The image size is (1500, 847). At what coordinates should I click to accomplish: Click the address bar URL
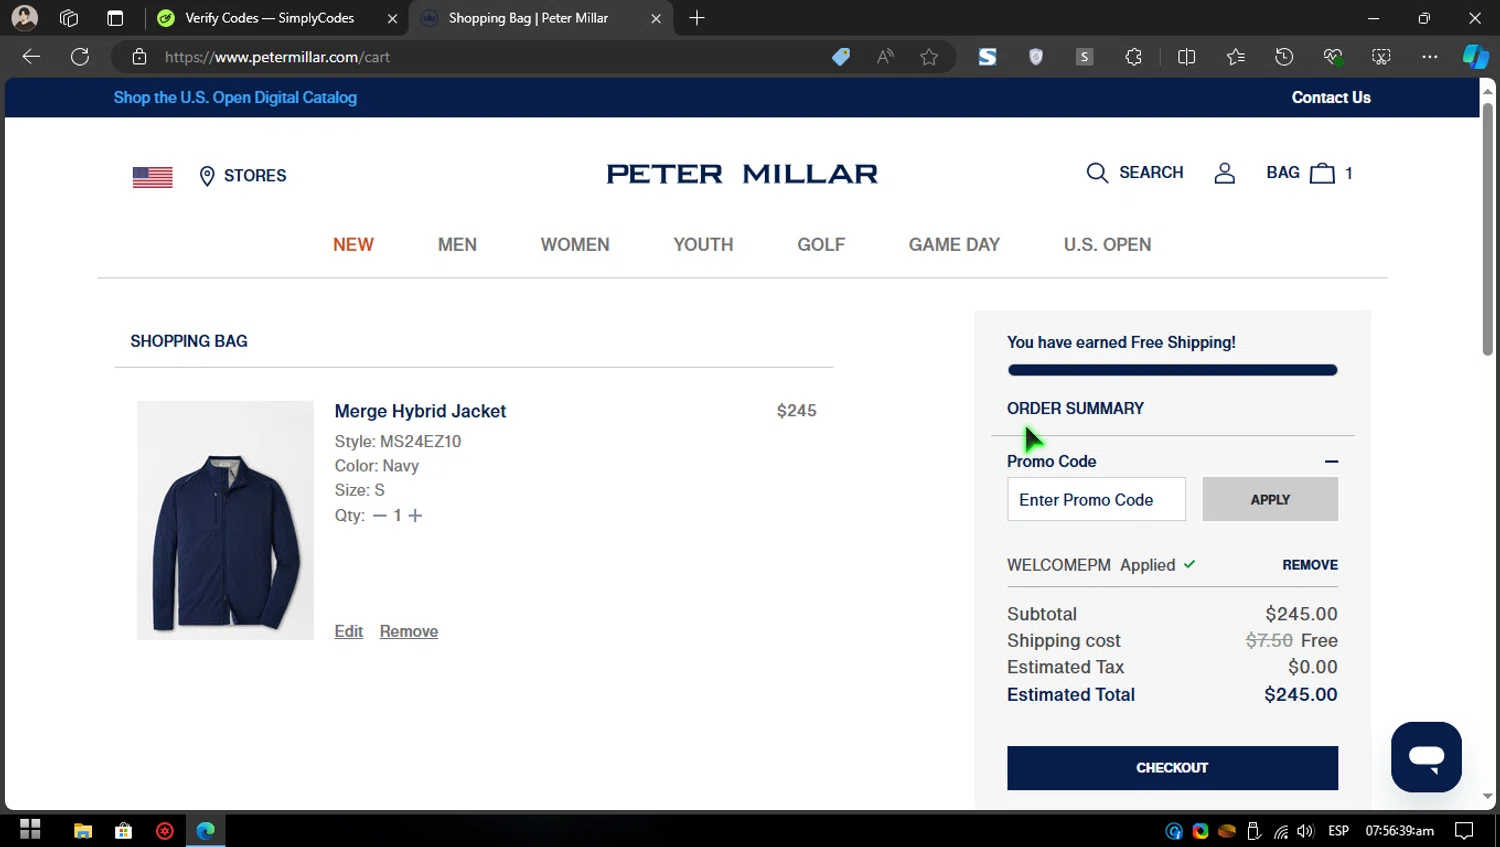(277, 57)
